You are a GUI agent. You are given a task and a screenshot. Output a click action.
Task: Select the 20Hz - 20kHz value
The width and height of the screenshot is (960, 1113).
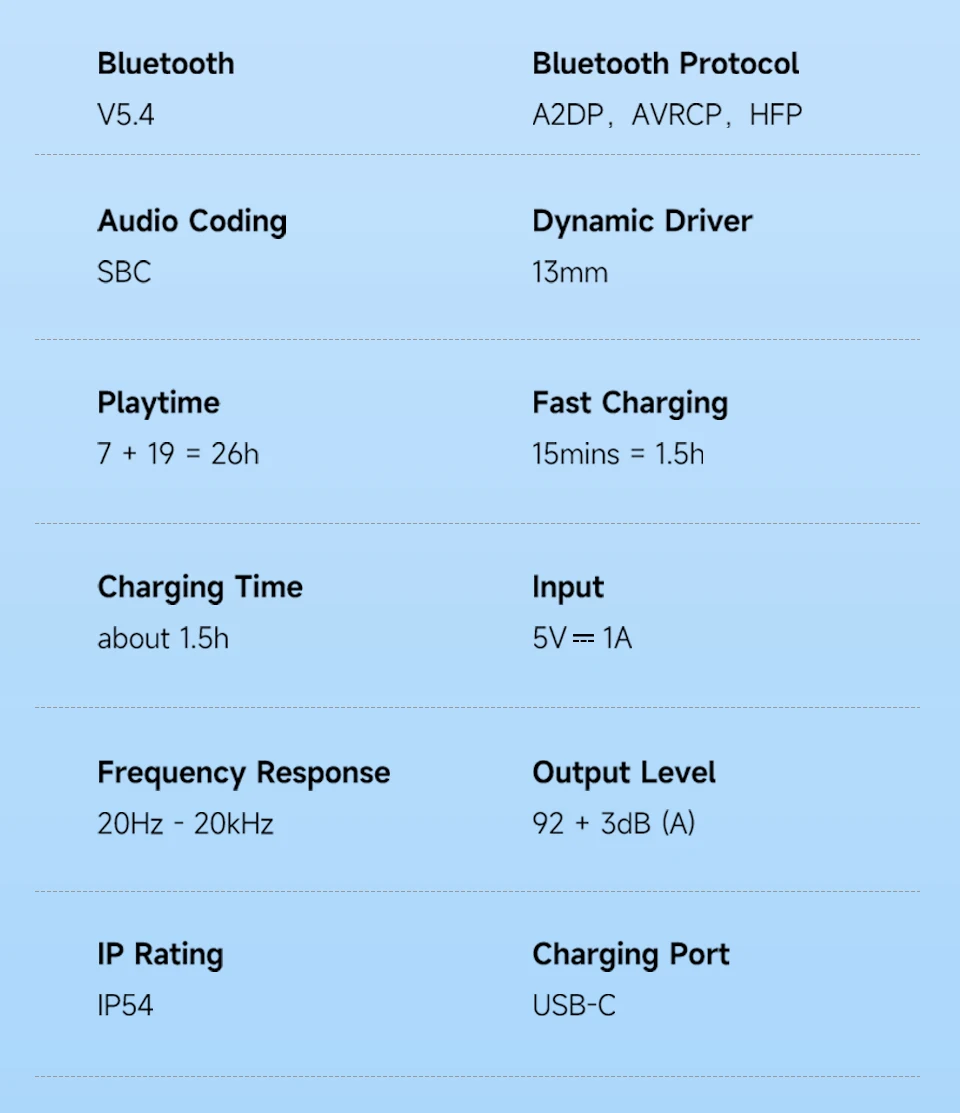pyautogui.click(x=185, y=824)
